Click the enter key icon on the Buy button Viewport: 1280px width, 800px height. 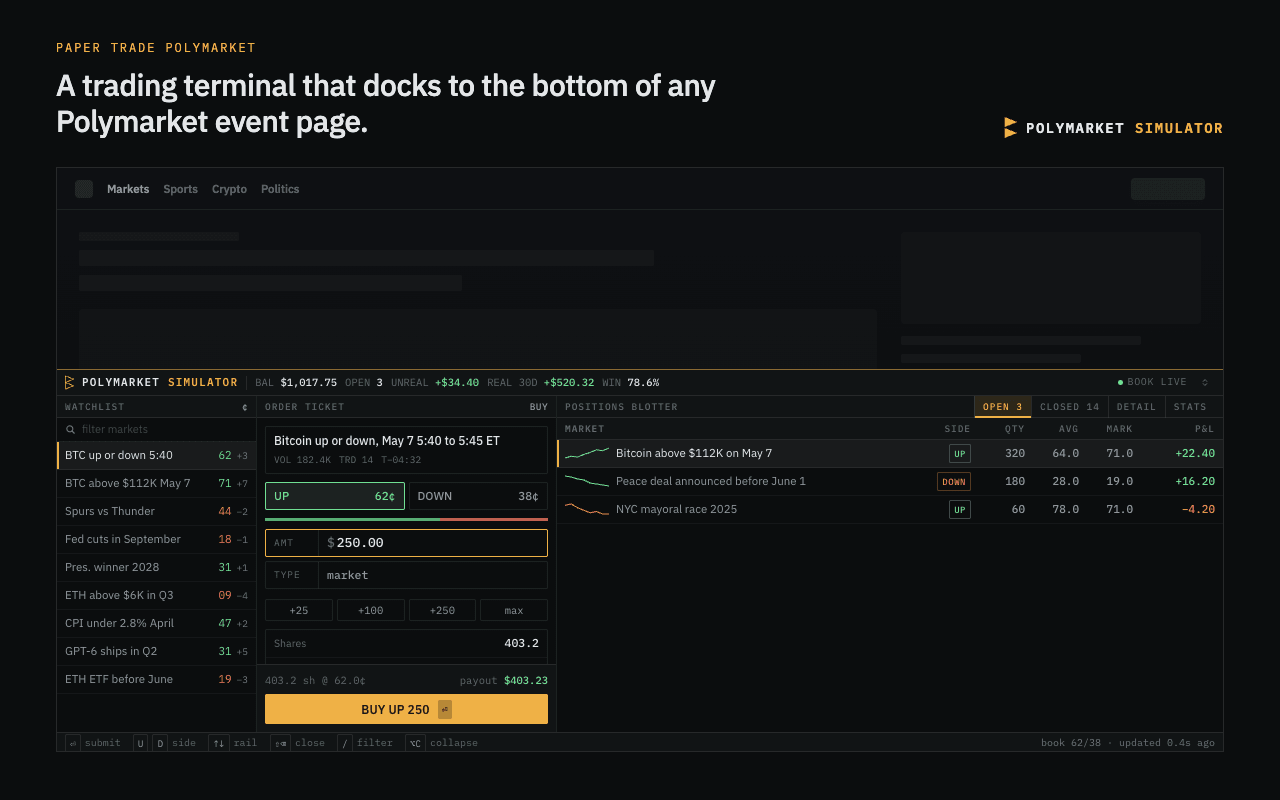(x=445, y=709)
